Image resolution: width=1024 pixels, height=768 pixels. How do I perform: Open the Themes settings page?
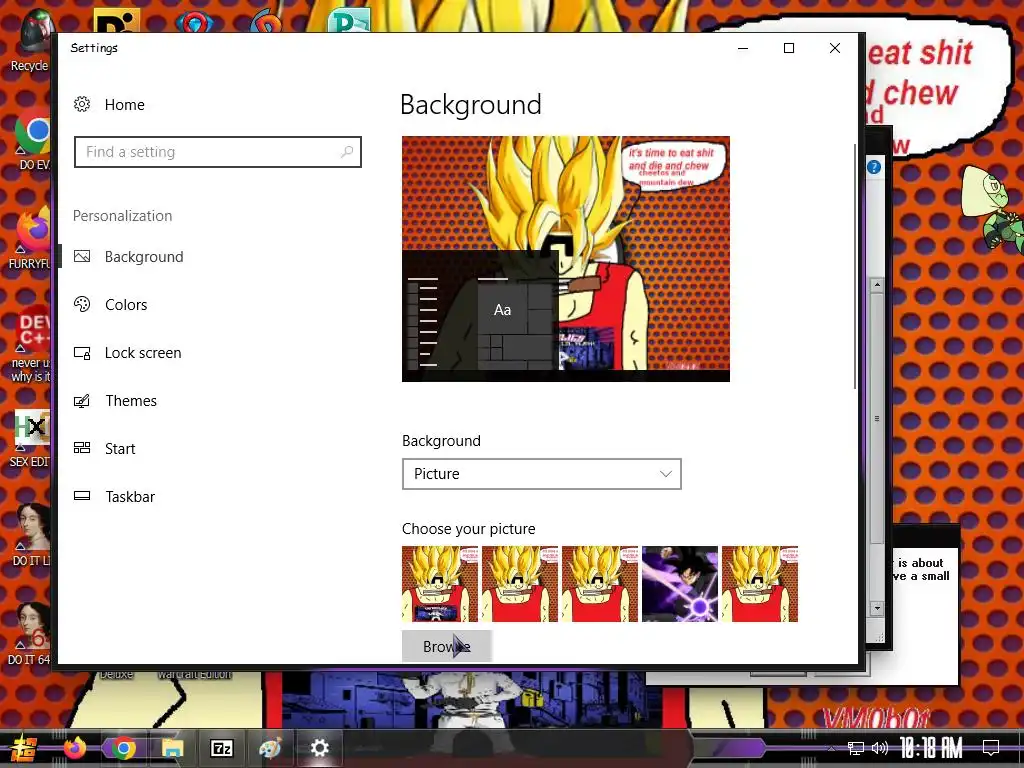131,400
